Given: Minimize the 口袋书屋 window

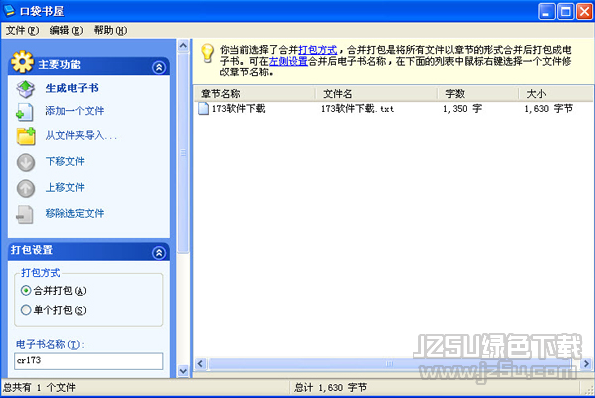Looking at the screenshot, I should (x=546, y=11).
